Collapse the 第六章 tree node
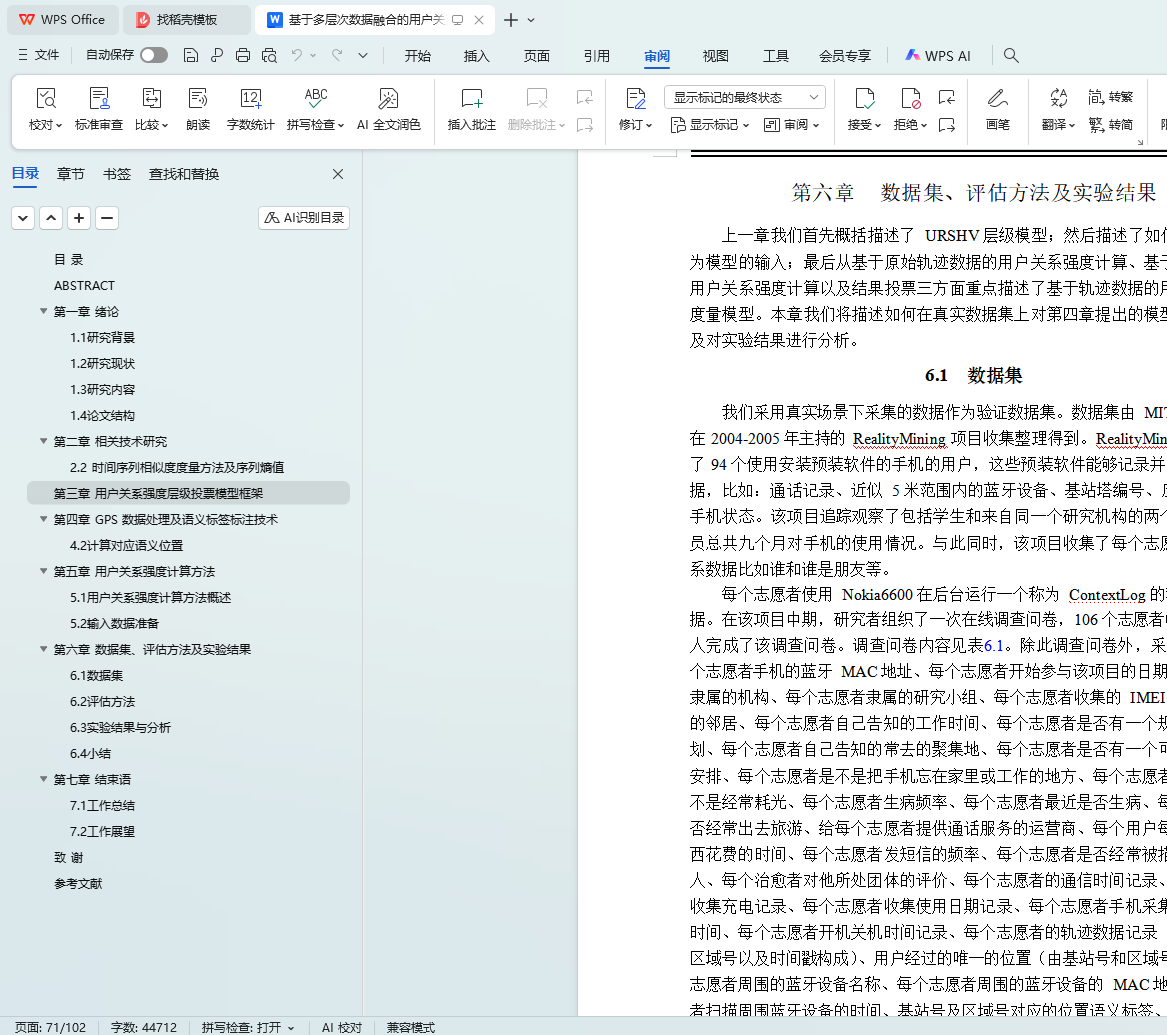Screen dimensions: 1167x1035 pos(44,649)
